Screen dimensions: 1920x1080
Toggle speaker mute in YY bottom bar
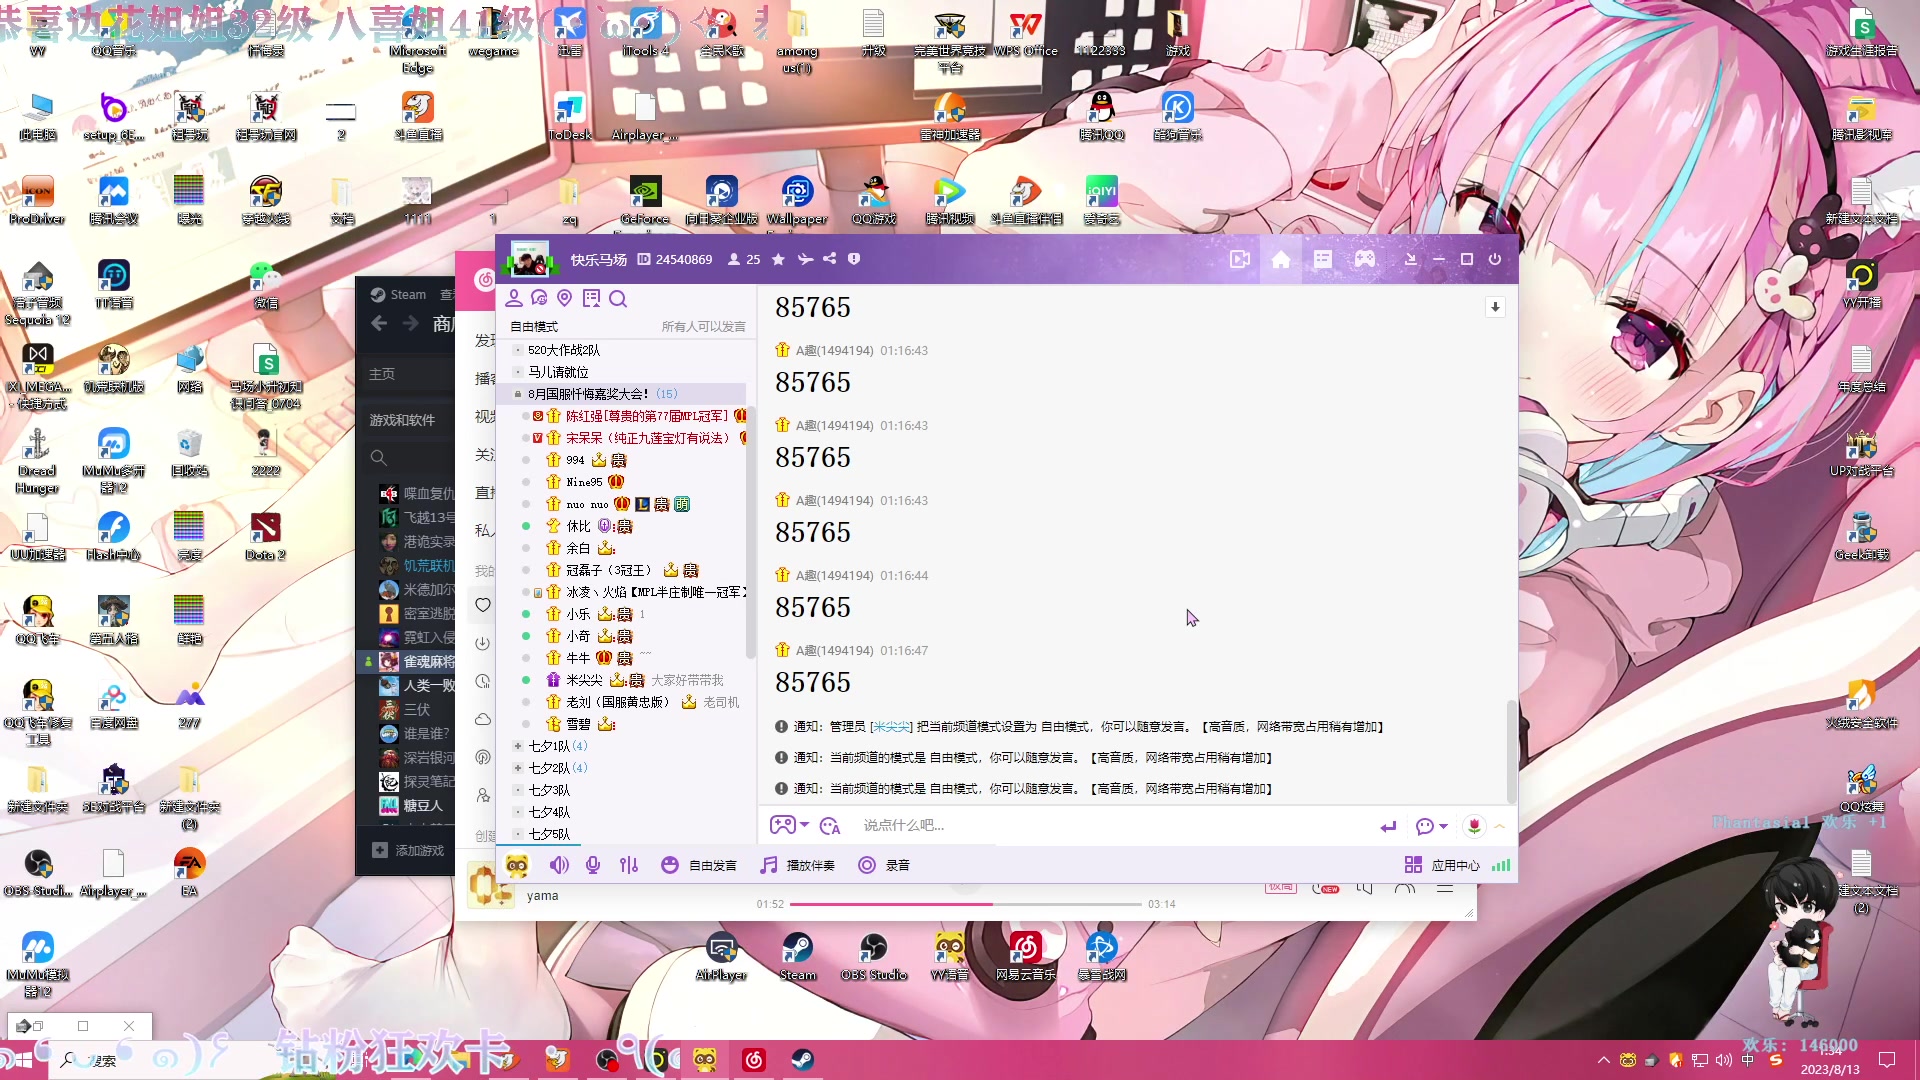pyautogui.click(x=559, y=865)
